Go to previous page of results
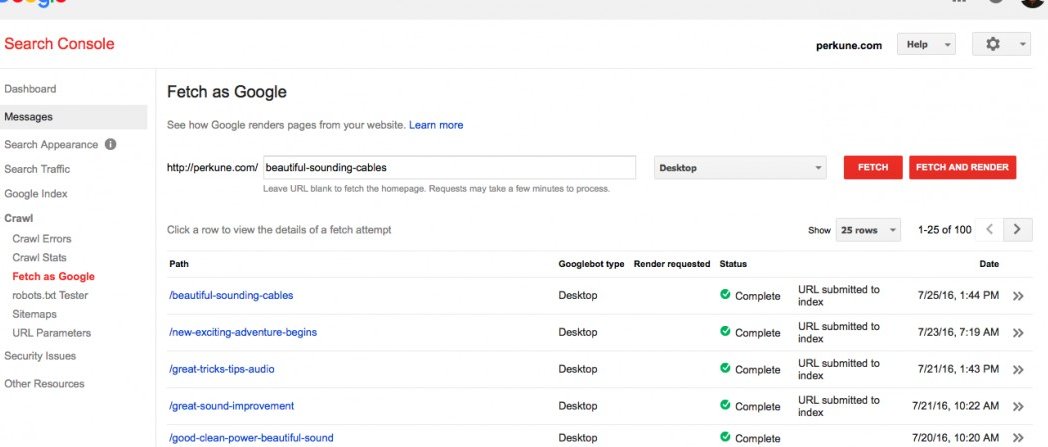 tap(990, 229)
